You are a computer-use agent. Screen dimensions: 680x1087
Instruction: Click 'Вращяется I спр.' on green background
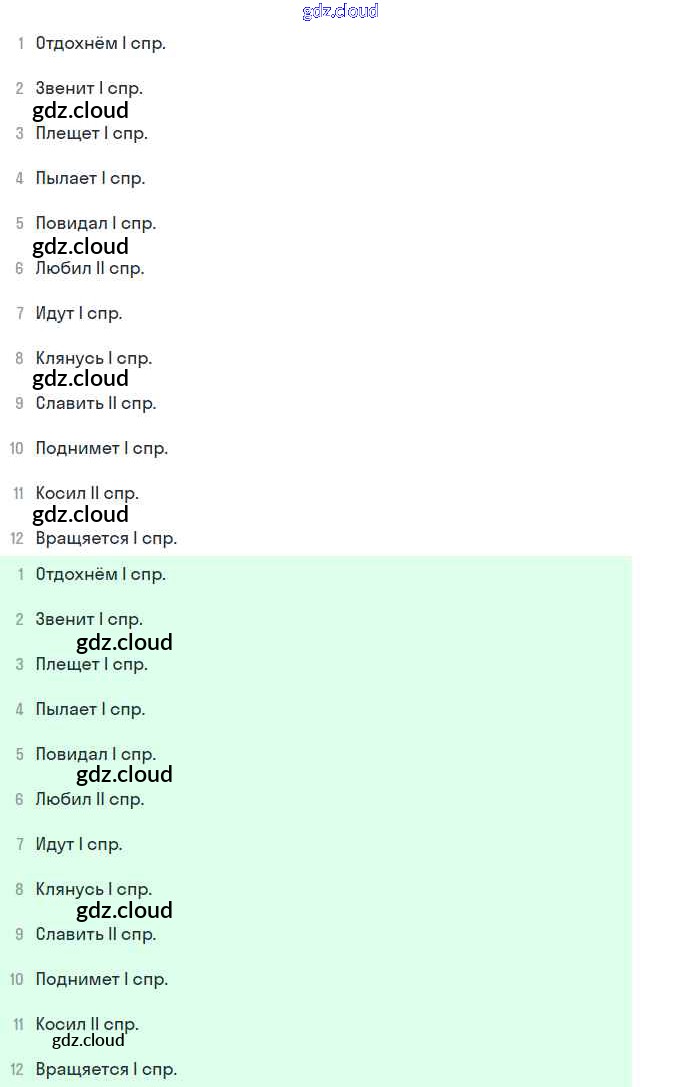click(x=106, y=1069)
